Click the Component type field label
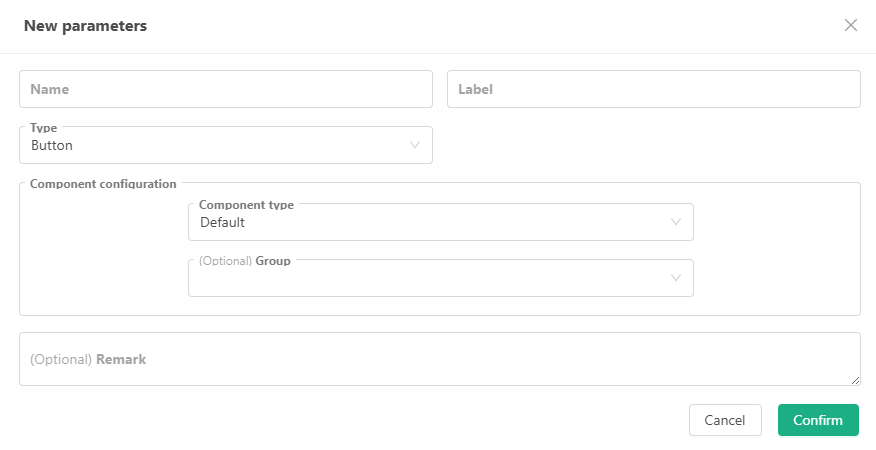Screen dimensions: 876x450 coord(246,205)
